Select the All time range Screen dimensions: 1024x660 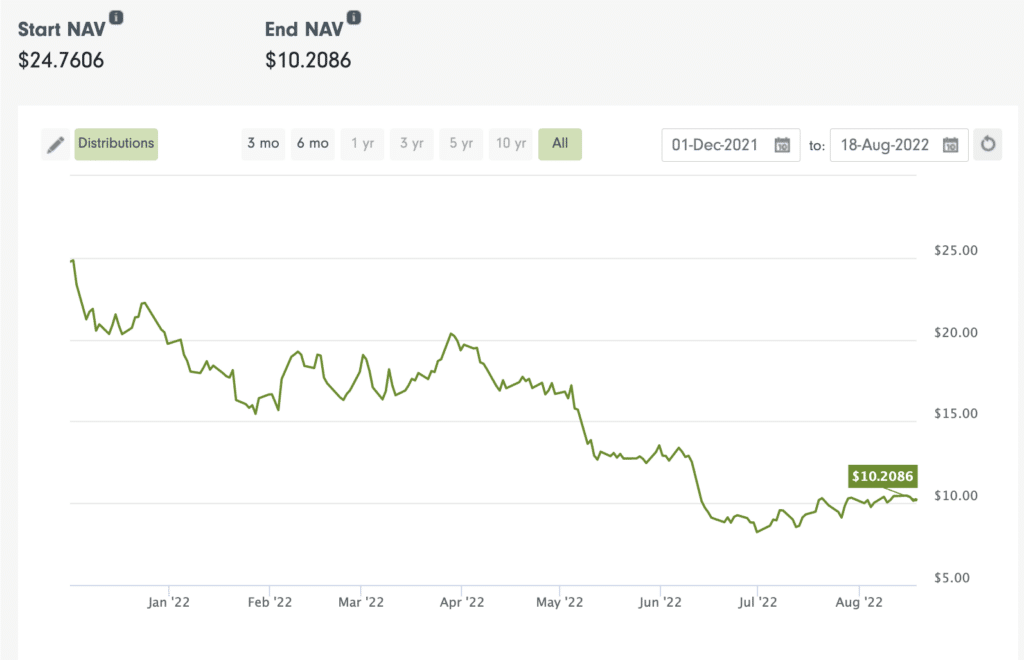(x=560, y=144)
